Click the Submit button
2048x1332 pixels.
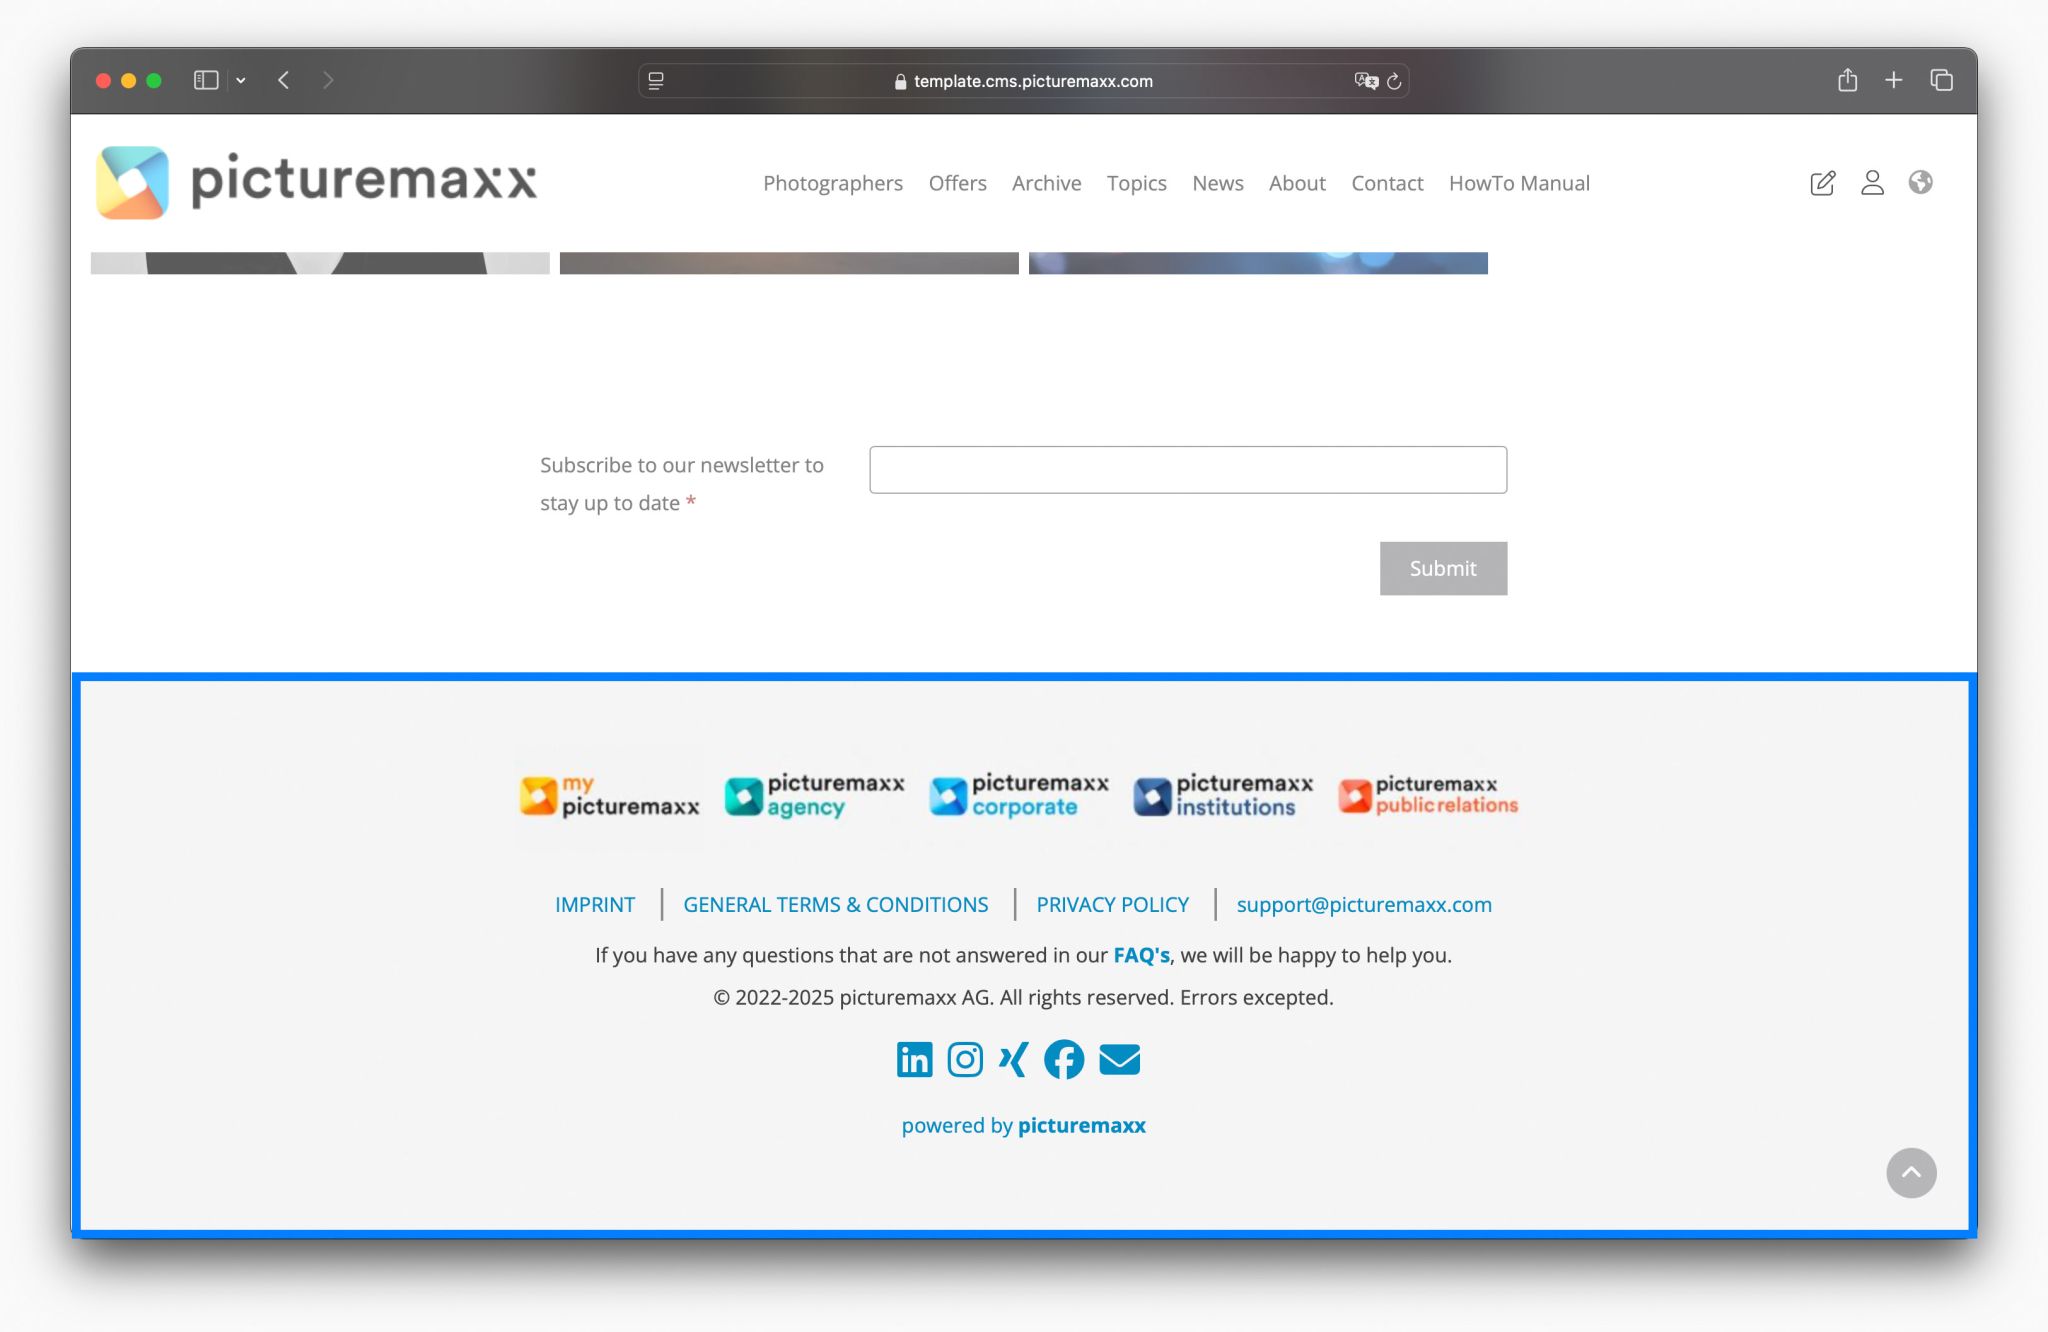point(1442,568)
